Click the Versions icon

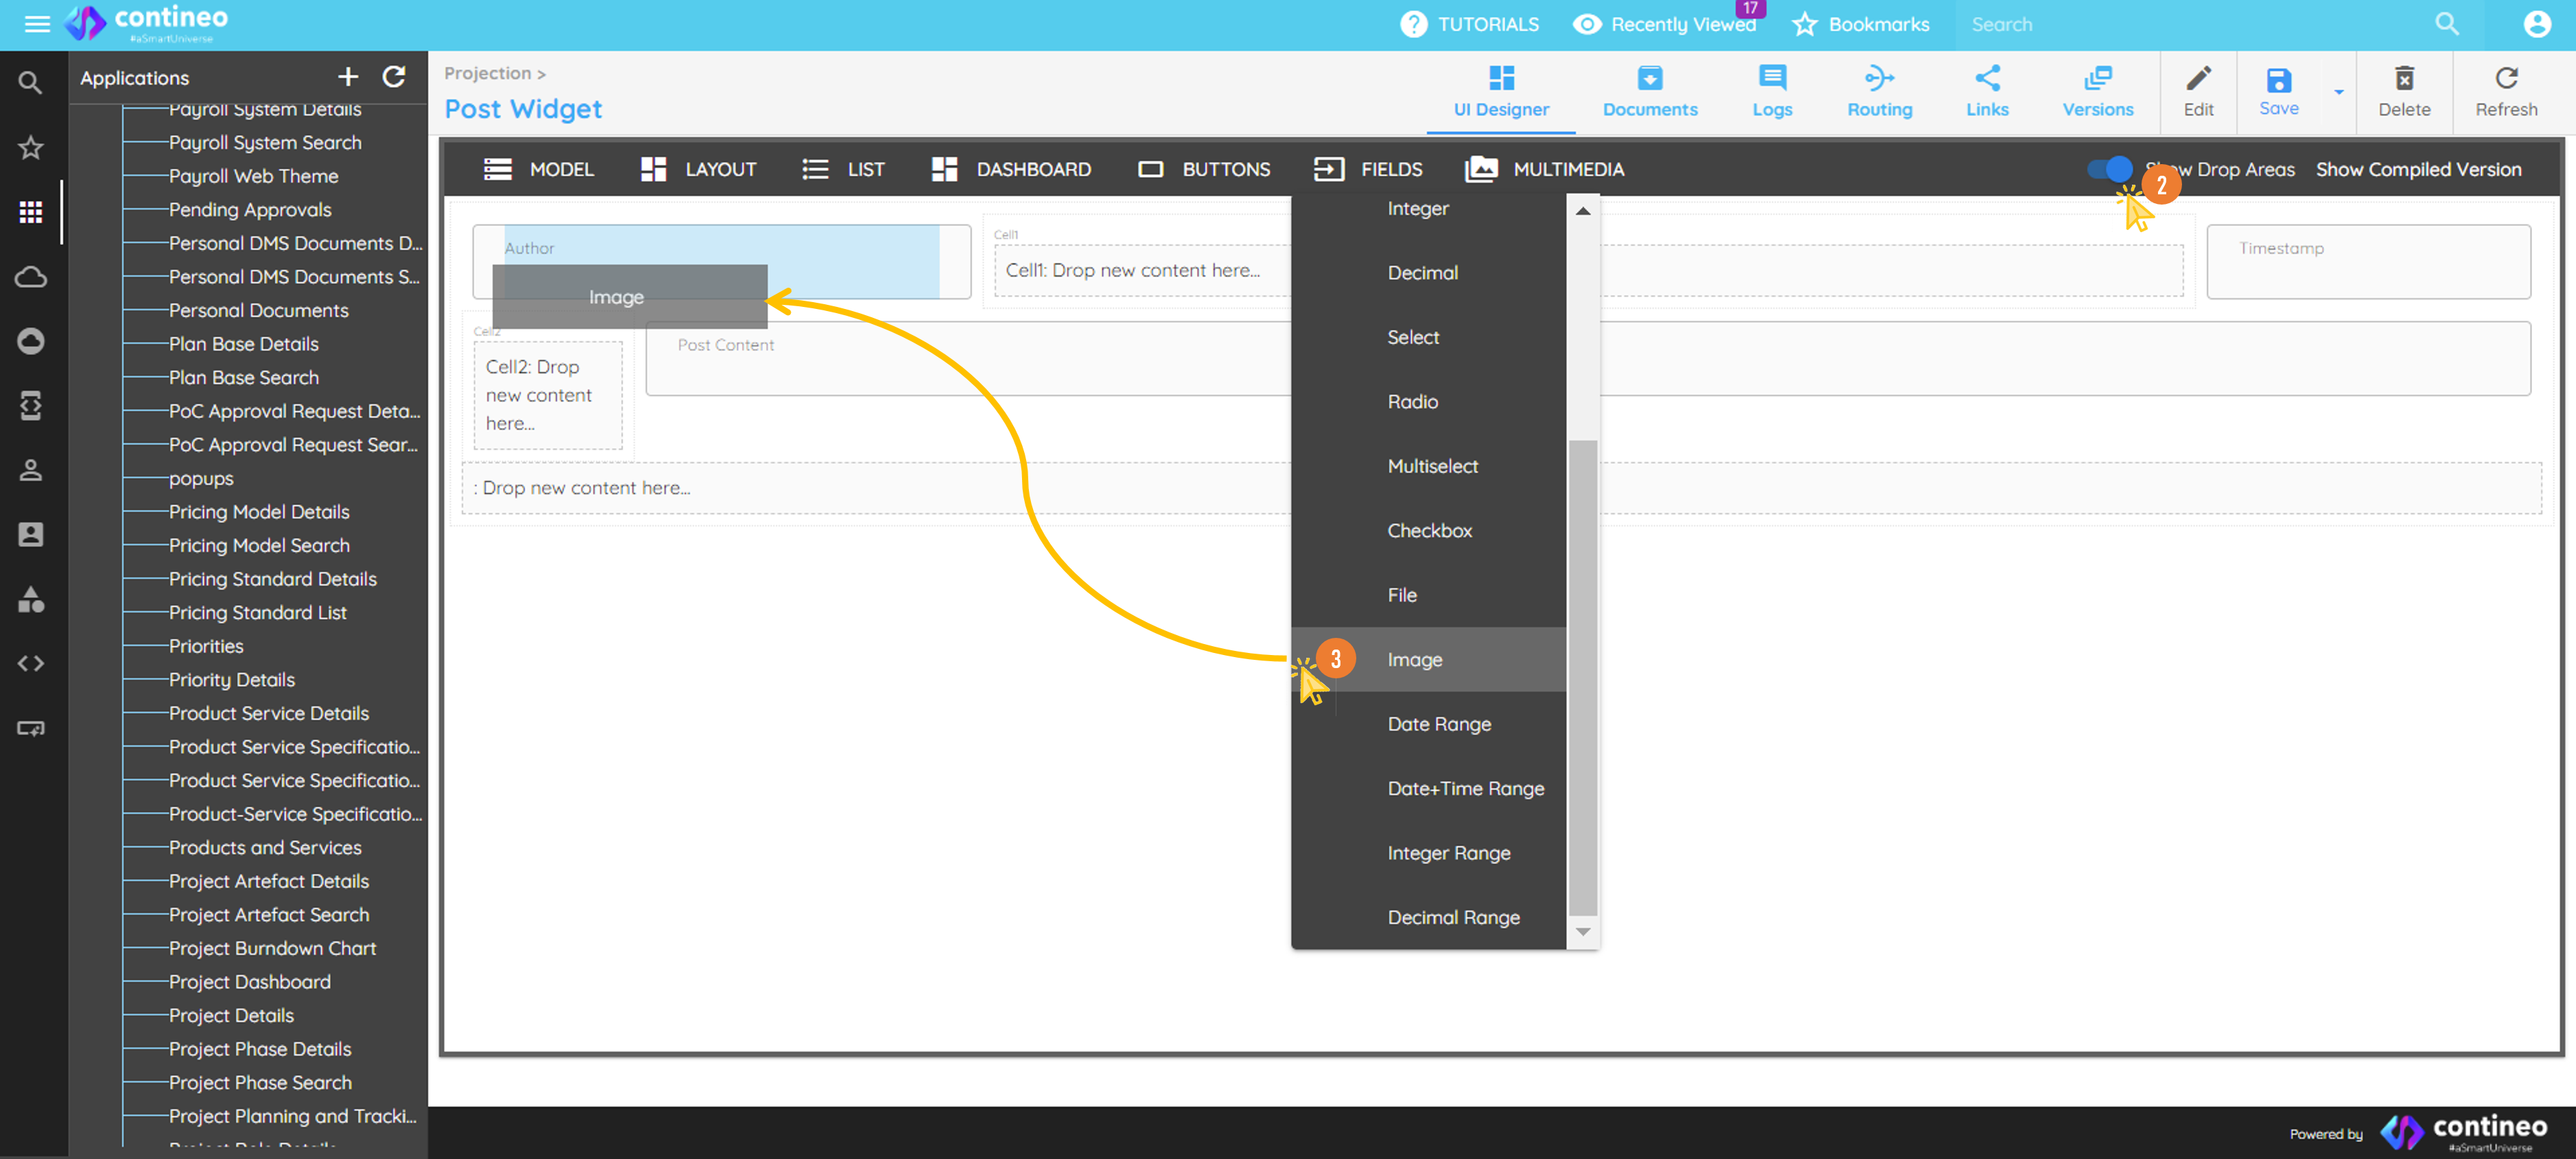[x=2096, y=90]
